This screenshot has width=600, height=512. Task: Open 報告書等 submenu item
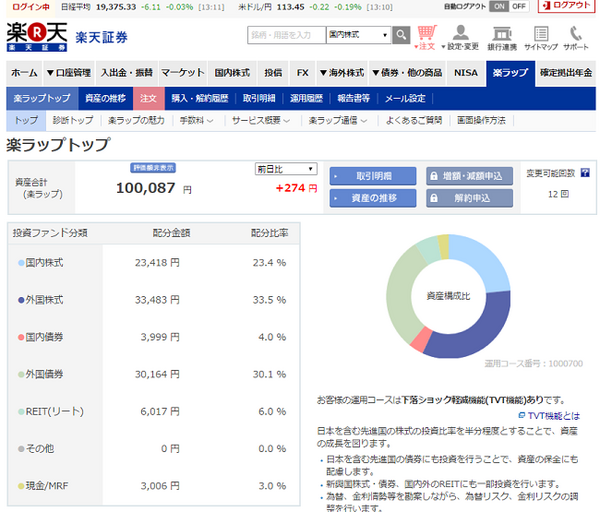pos(353,98)
